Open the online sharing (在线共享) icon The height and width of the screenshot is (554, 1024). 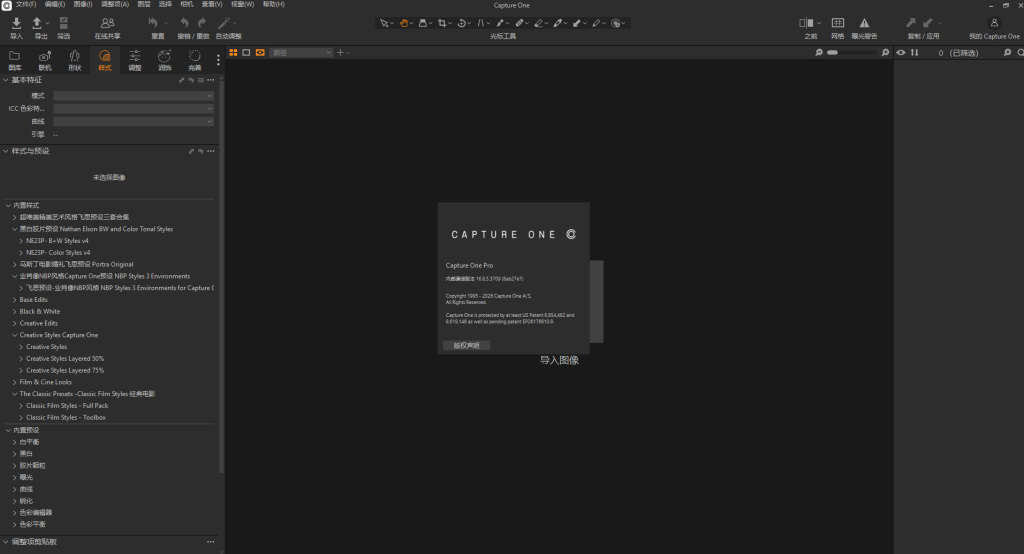(x=108, y=24)
